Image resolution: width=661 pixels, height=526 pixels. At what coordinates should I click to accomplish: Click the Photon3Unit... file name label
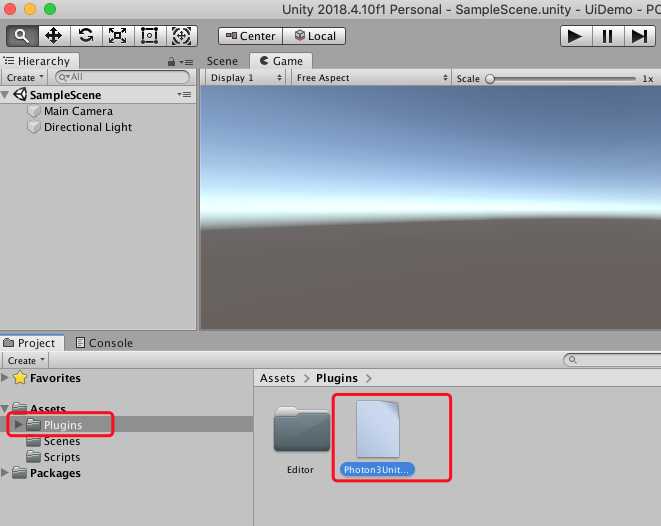(x=377, y=470)
